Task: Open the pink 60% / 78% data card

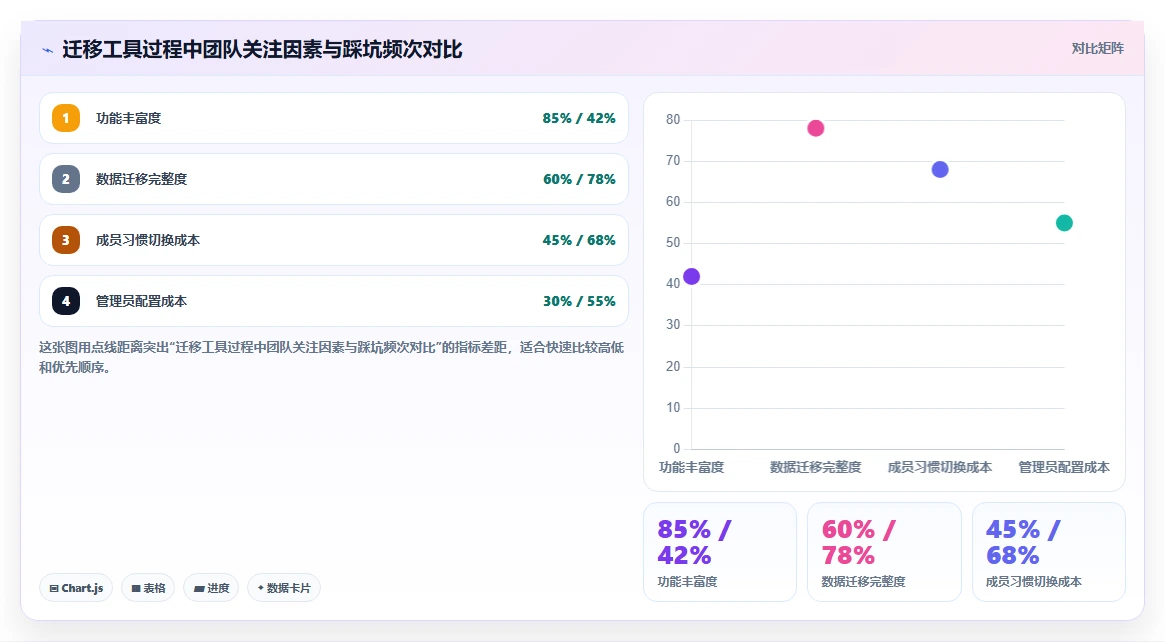Action: coord(884,552)
